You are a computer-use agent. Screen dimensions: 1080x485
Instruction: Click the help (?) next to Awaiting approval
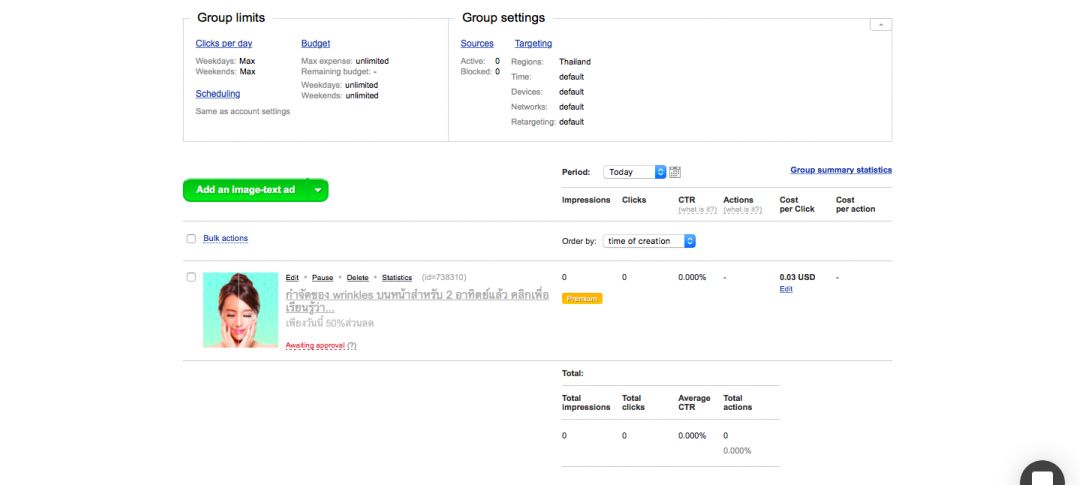point(352,346)
